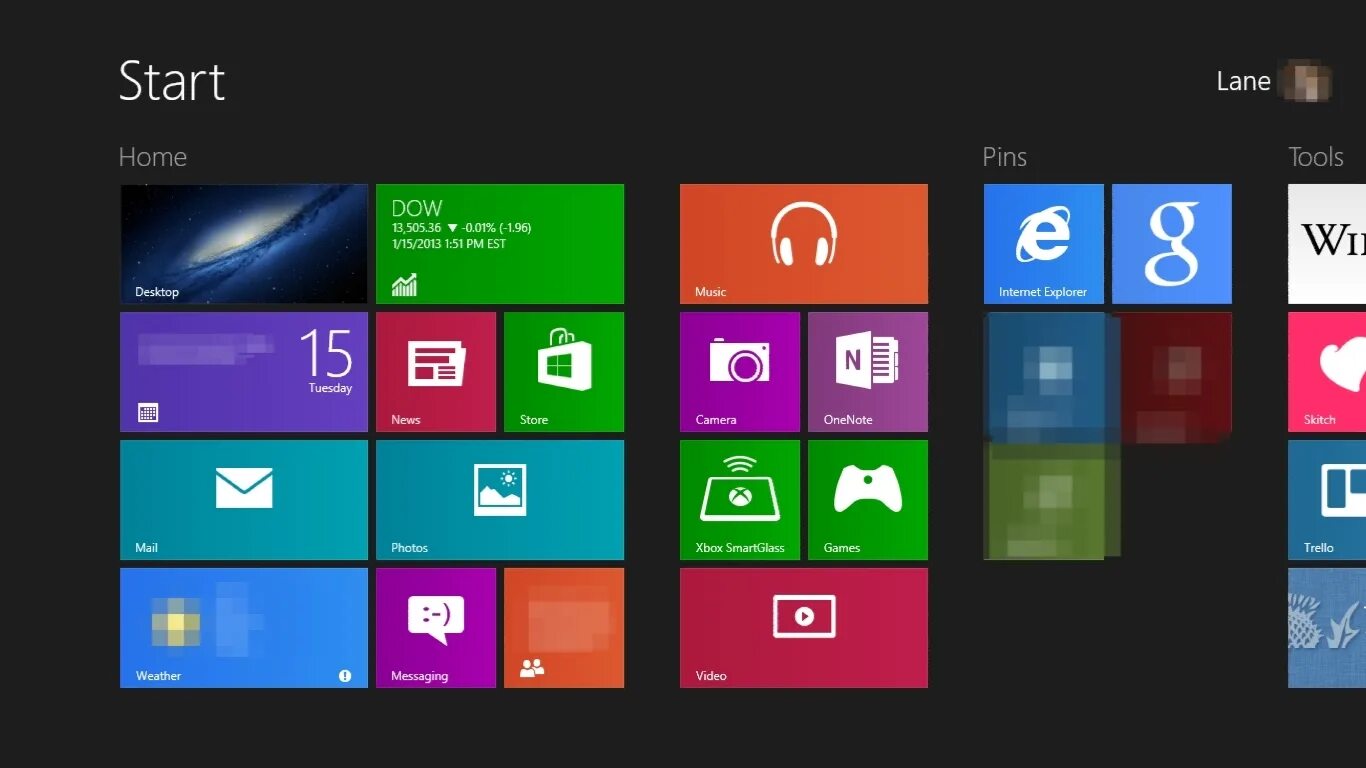Launch the Messaging tile
This screenshot has height=768, width=1366.
[436, 628]
